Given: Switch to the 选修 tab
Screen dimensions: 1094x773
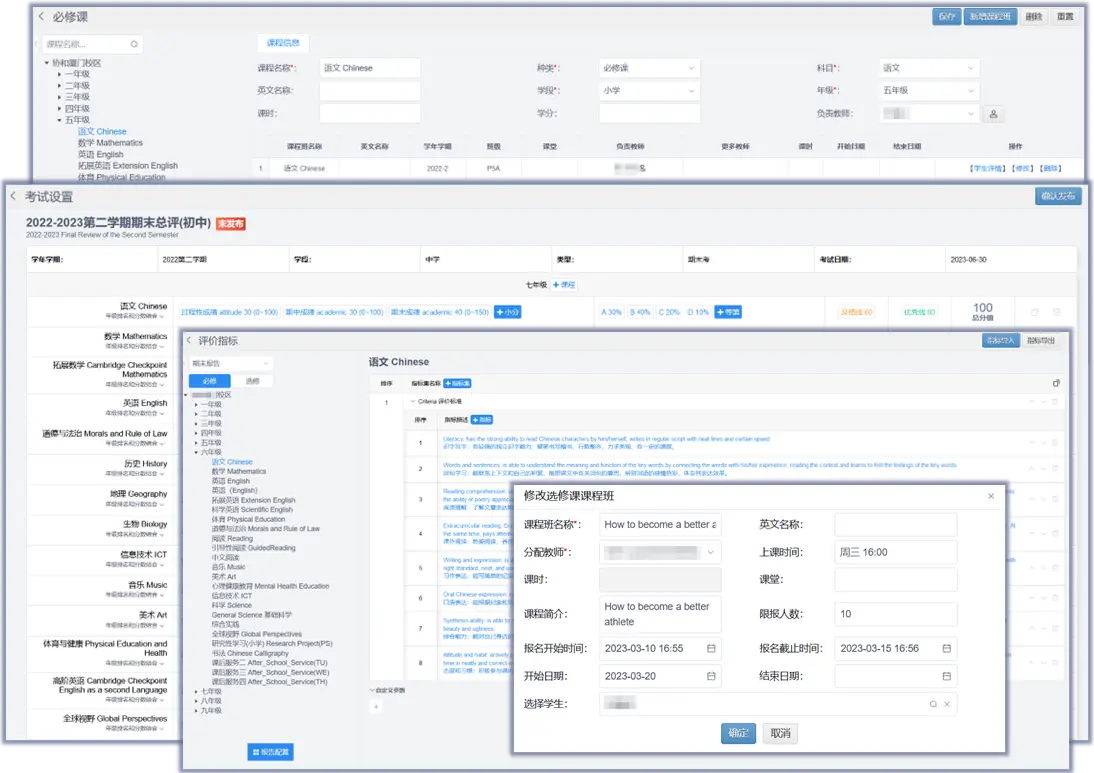Looking at the screenshot, I should (252, 381).
